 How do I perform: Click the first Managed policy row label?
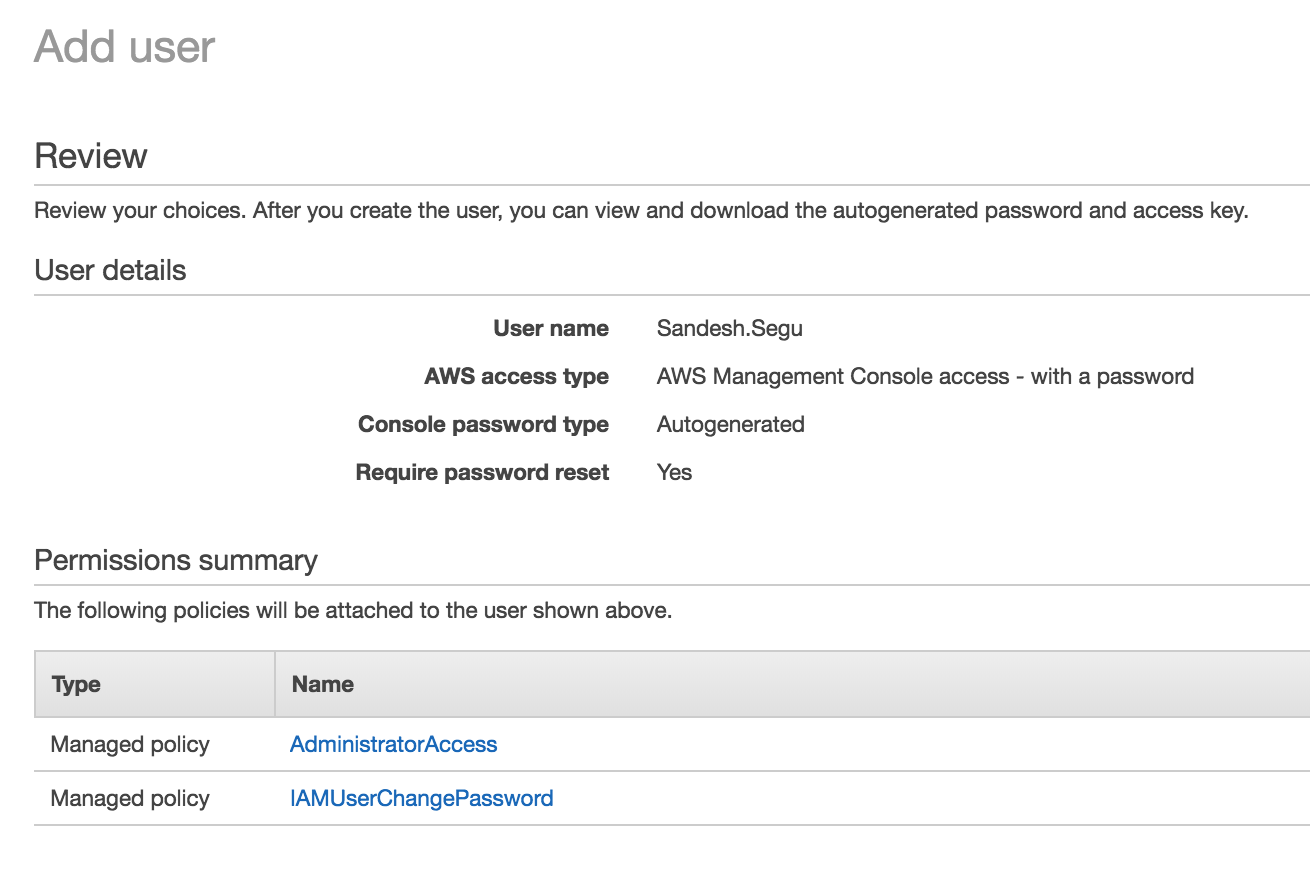(129, 744)
